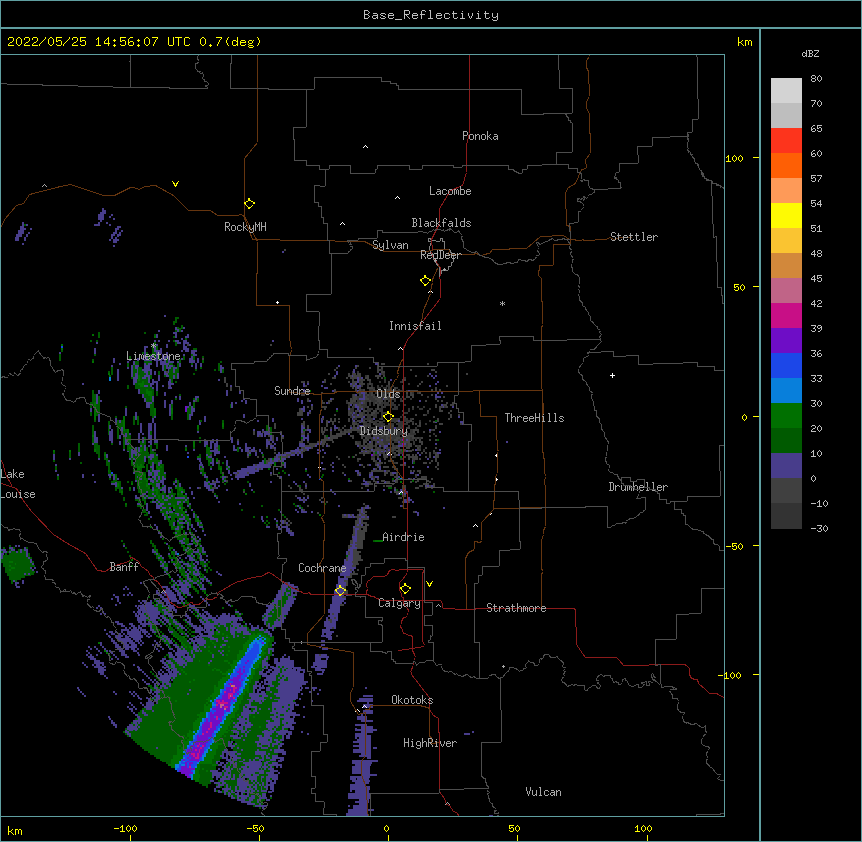The width and height of the screenshot is (862, 842).
Task: Click the Ponoka city label
Action: coord(480,136)
